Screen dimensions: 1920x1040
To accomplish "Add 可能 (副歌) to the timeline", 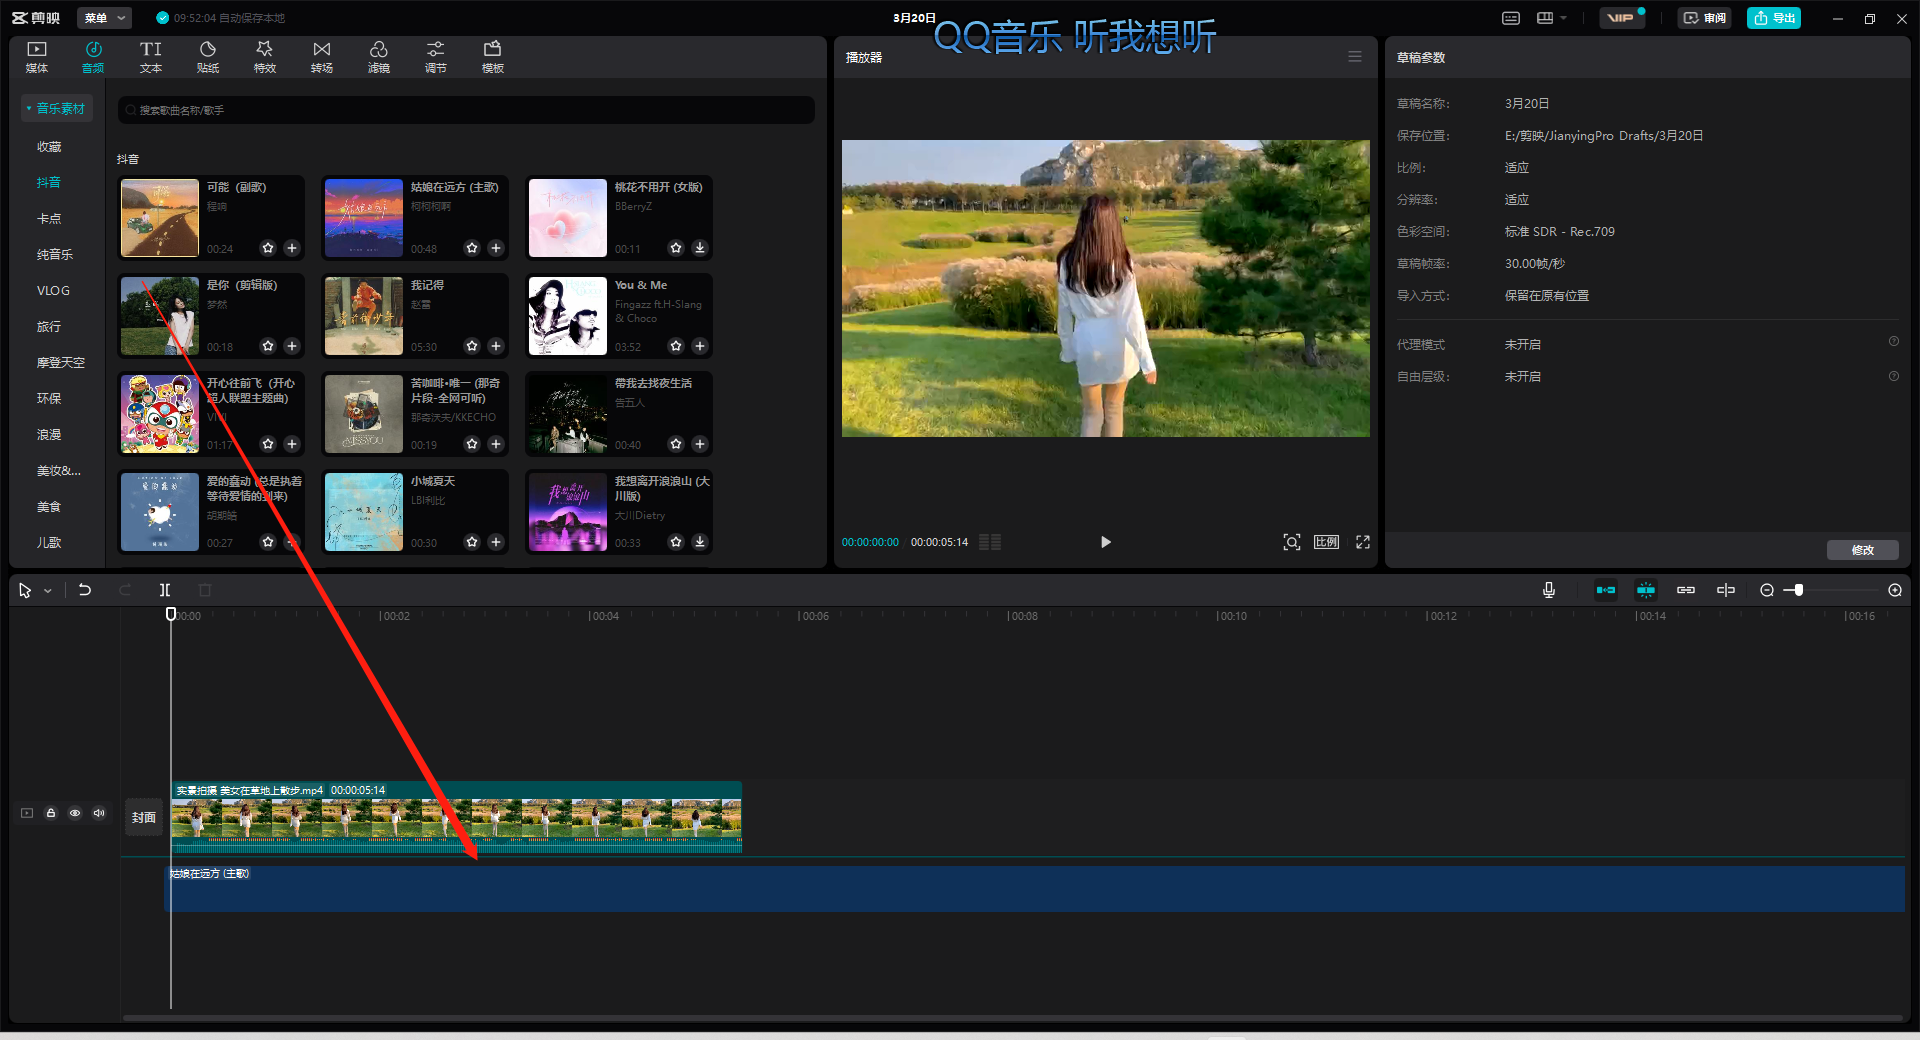I will click(x=292, y=248).
